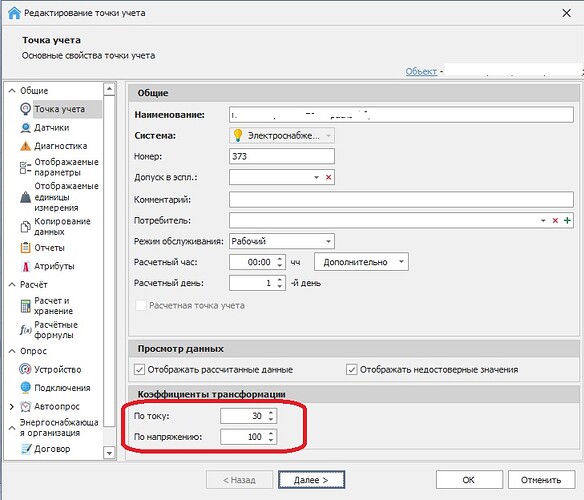
Task: Click the Наименование input field
Action: click(401, 115)
